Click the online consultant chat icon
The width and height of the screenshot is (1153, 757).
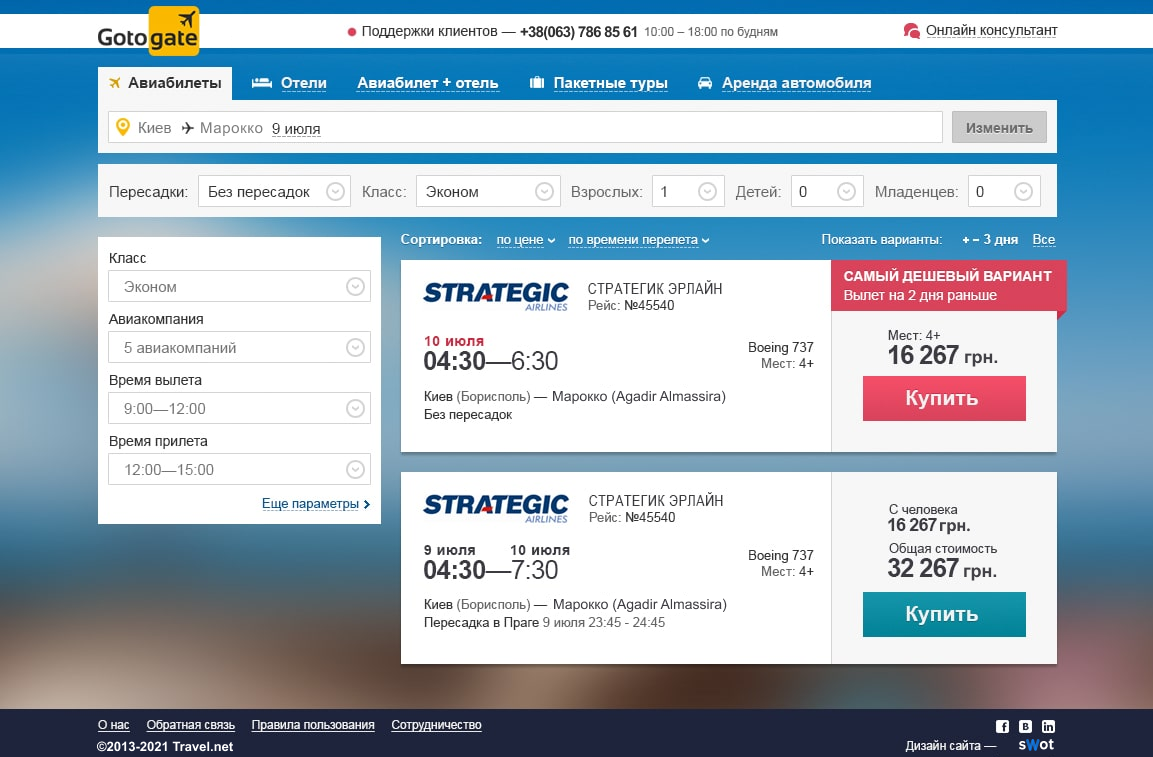tap(911, 31)
